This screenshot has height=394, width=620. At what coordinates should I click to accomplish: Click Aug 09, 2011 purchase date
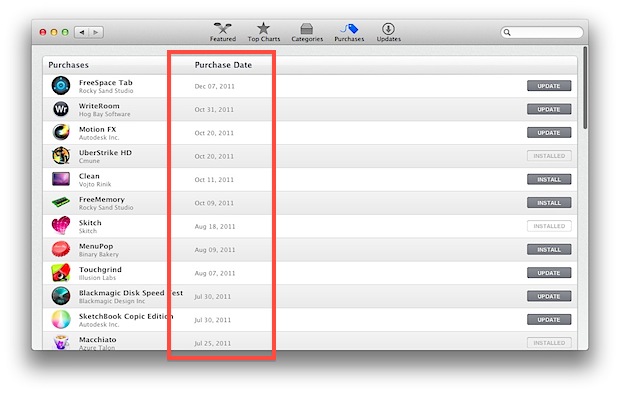click(215, 250)
